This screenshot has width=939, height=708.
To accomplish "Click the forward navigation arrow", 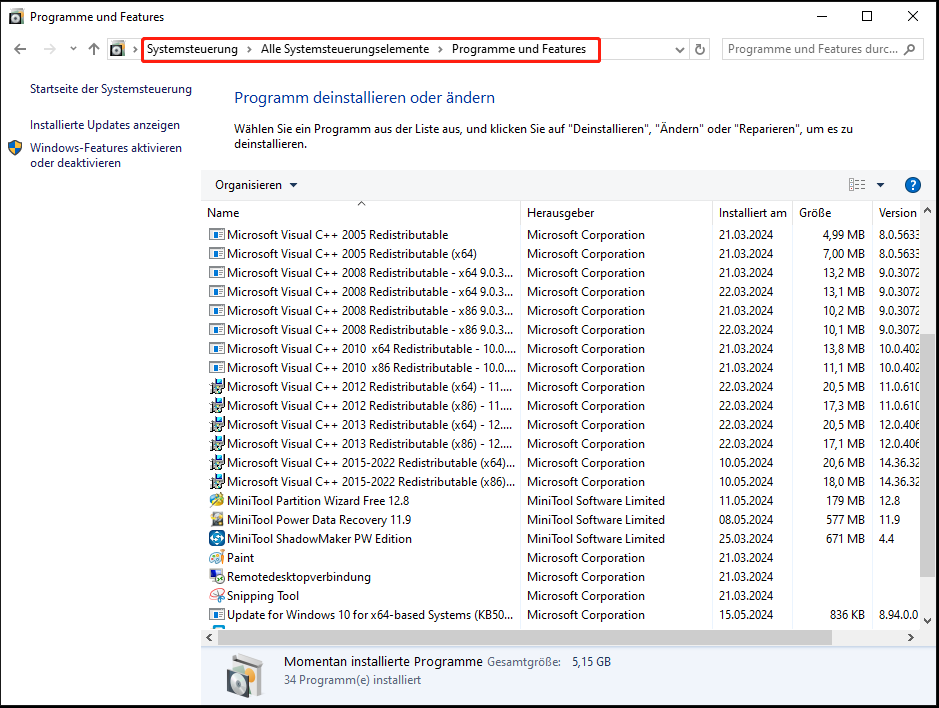I will [50, 49].
